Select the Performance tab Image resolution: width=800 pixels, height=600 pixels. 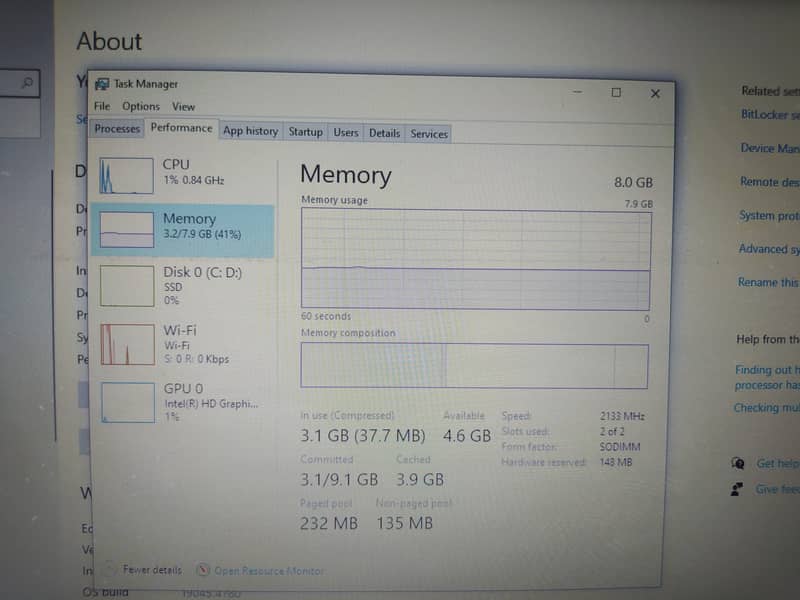[x=182, y=128]
